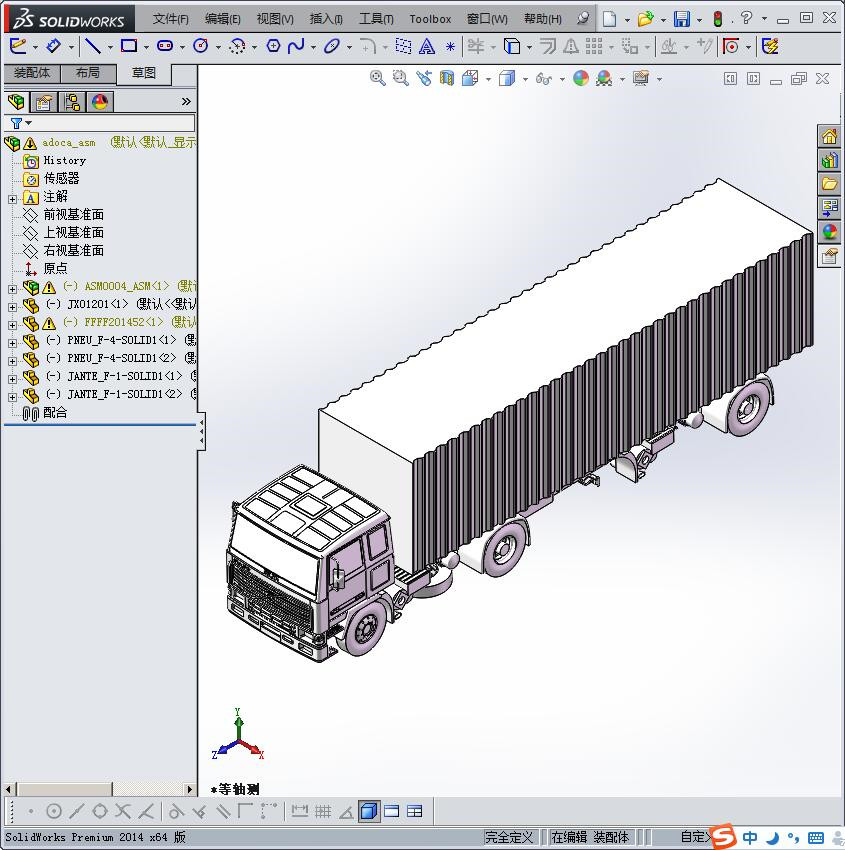Select 配合 mates folder in tree
The image size is (845, 850).
tap(55, 413)
